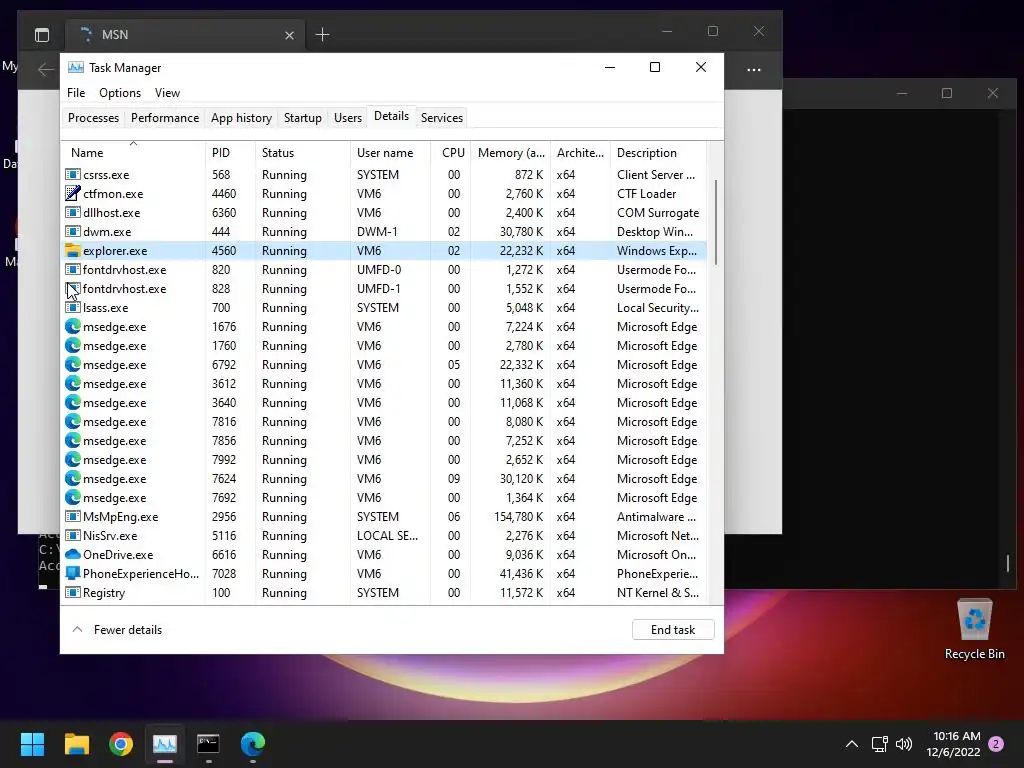Click the CTF Loader description

(647, 194)
